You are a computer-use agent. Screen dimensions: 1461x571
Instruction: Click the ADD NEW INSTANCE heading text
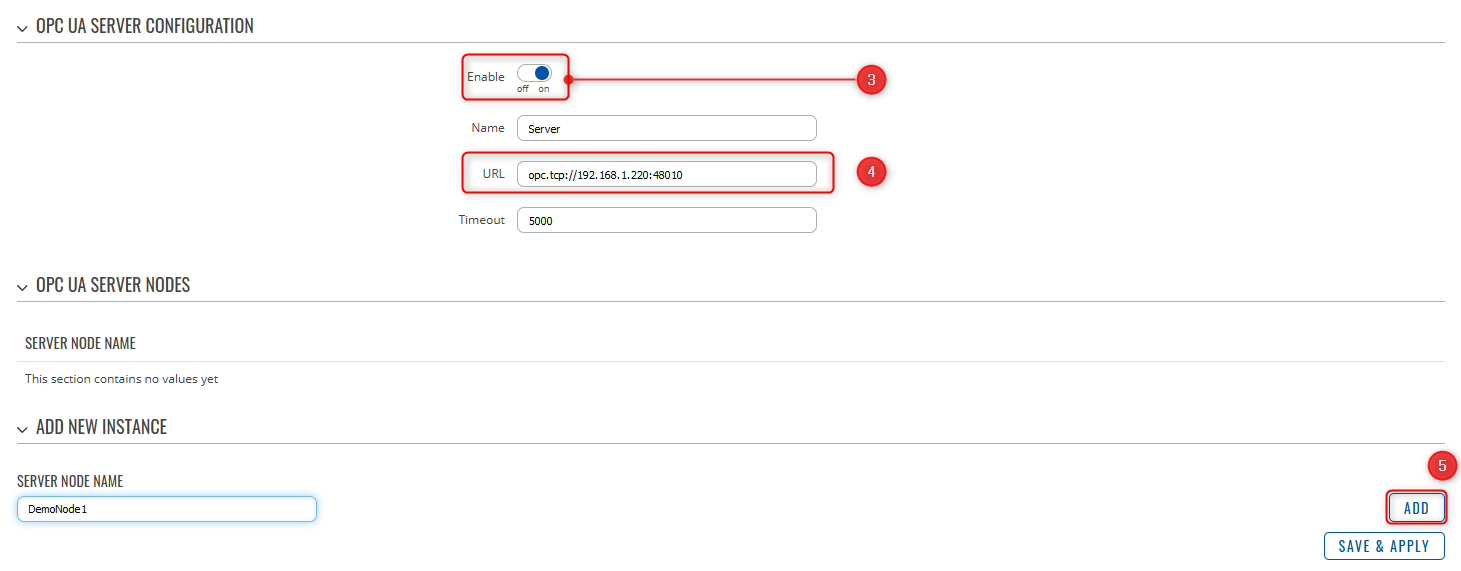tap(101, 427)
